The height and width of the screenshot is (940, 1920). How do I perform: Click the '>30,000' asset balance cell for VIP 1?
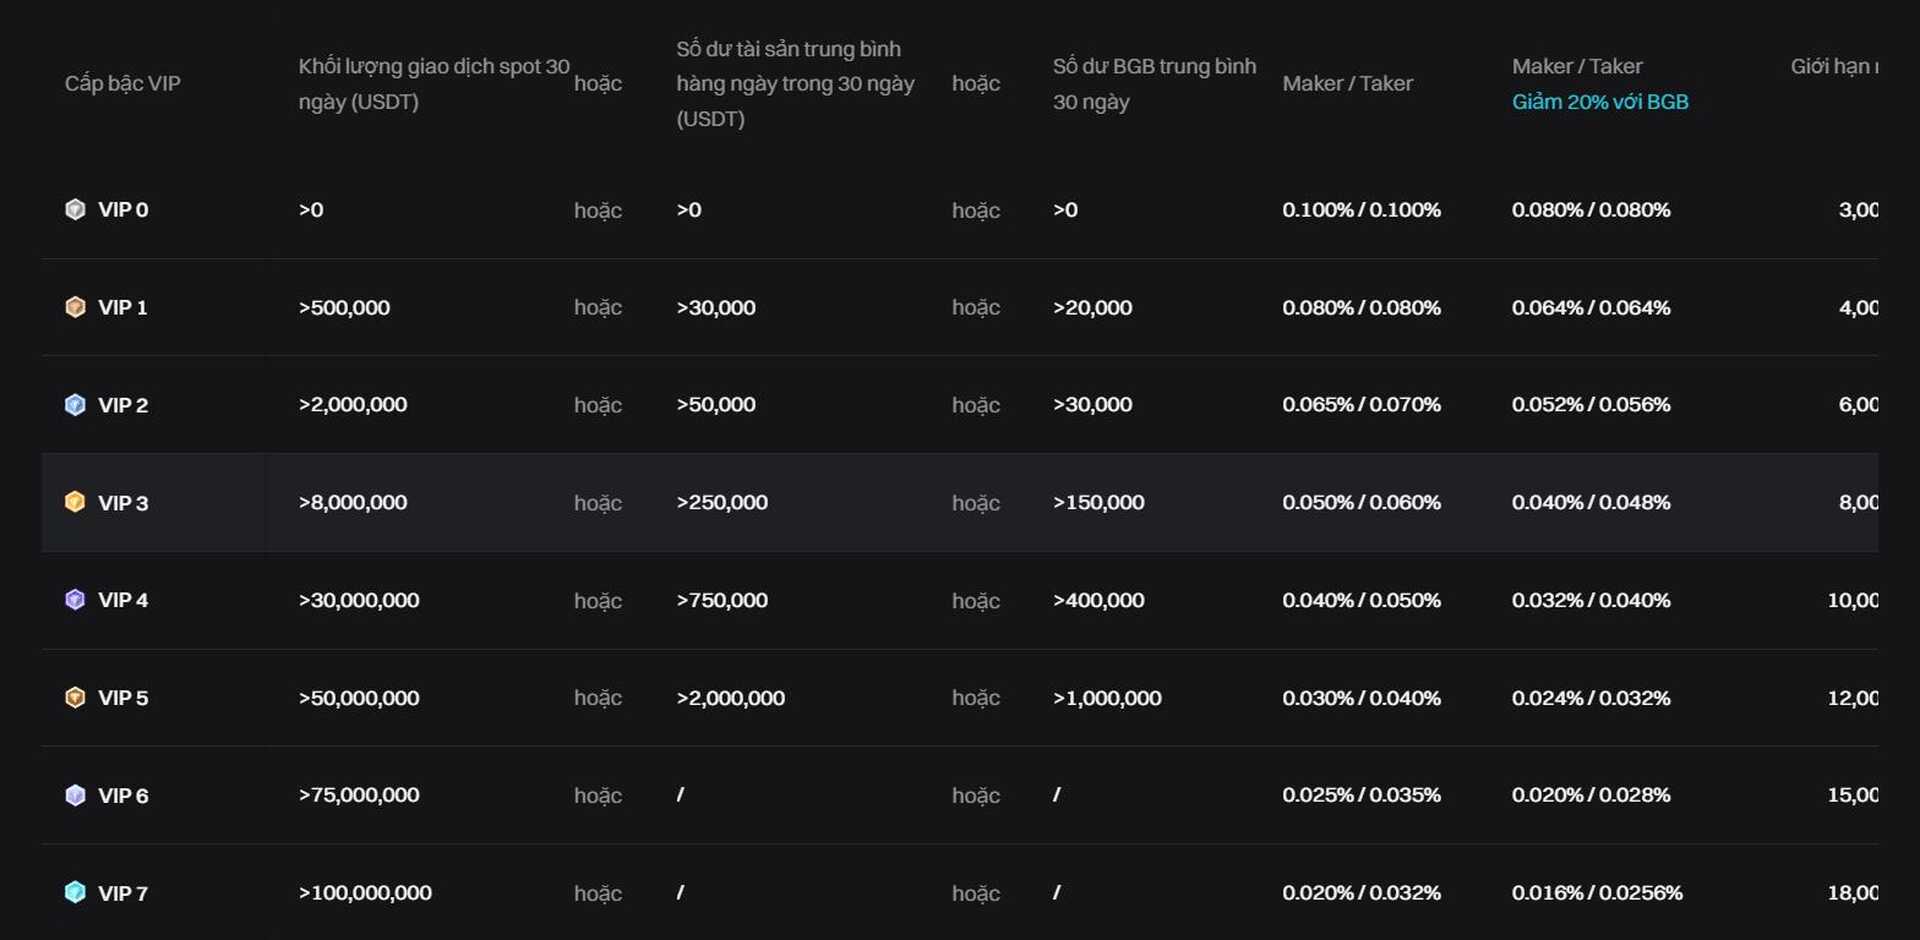point(716,308)
